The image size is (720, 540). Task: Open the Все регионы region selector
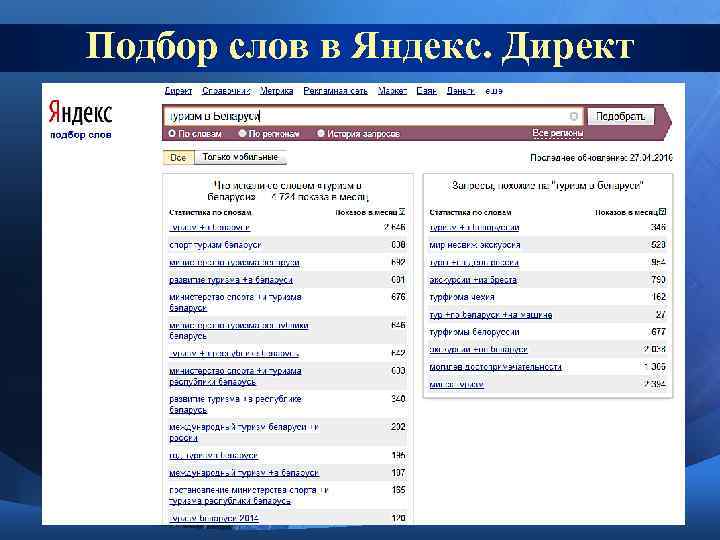click(x=557, y=133)
